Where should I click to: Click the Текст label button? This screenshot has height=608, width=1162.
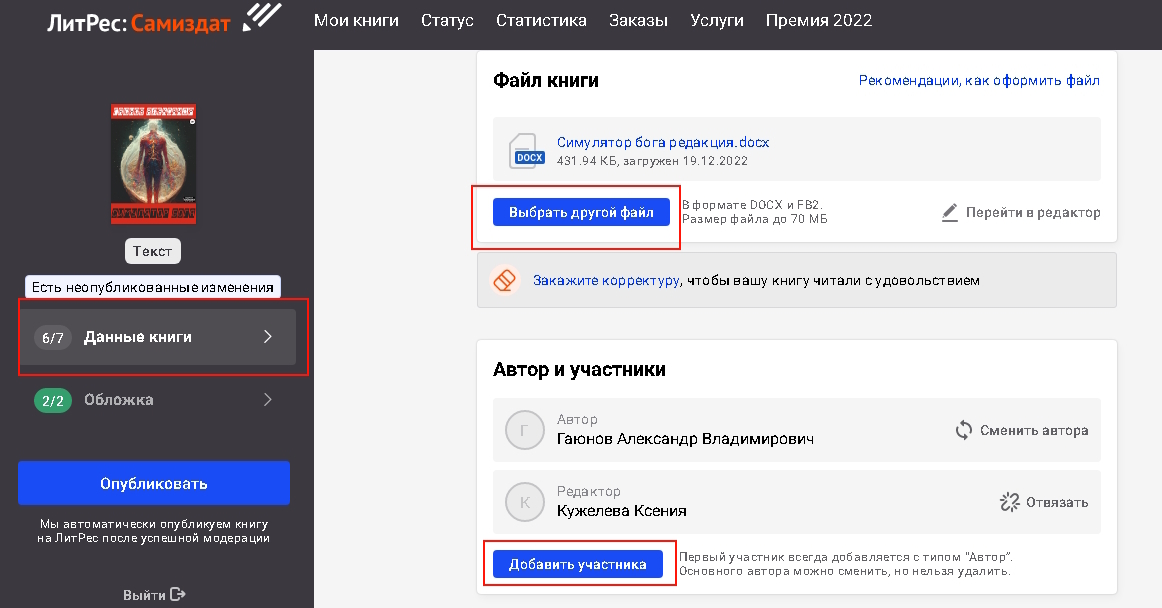click(153, 251)
